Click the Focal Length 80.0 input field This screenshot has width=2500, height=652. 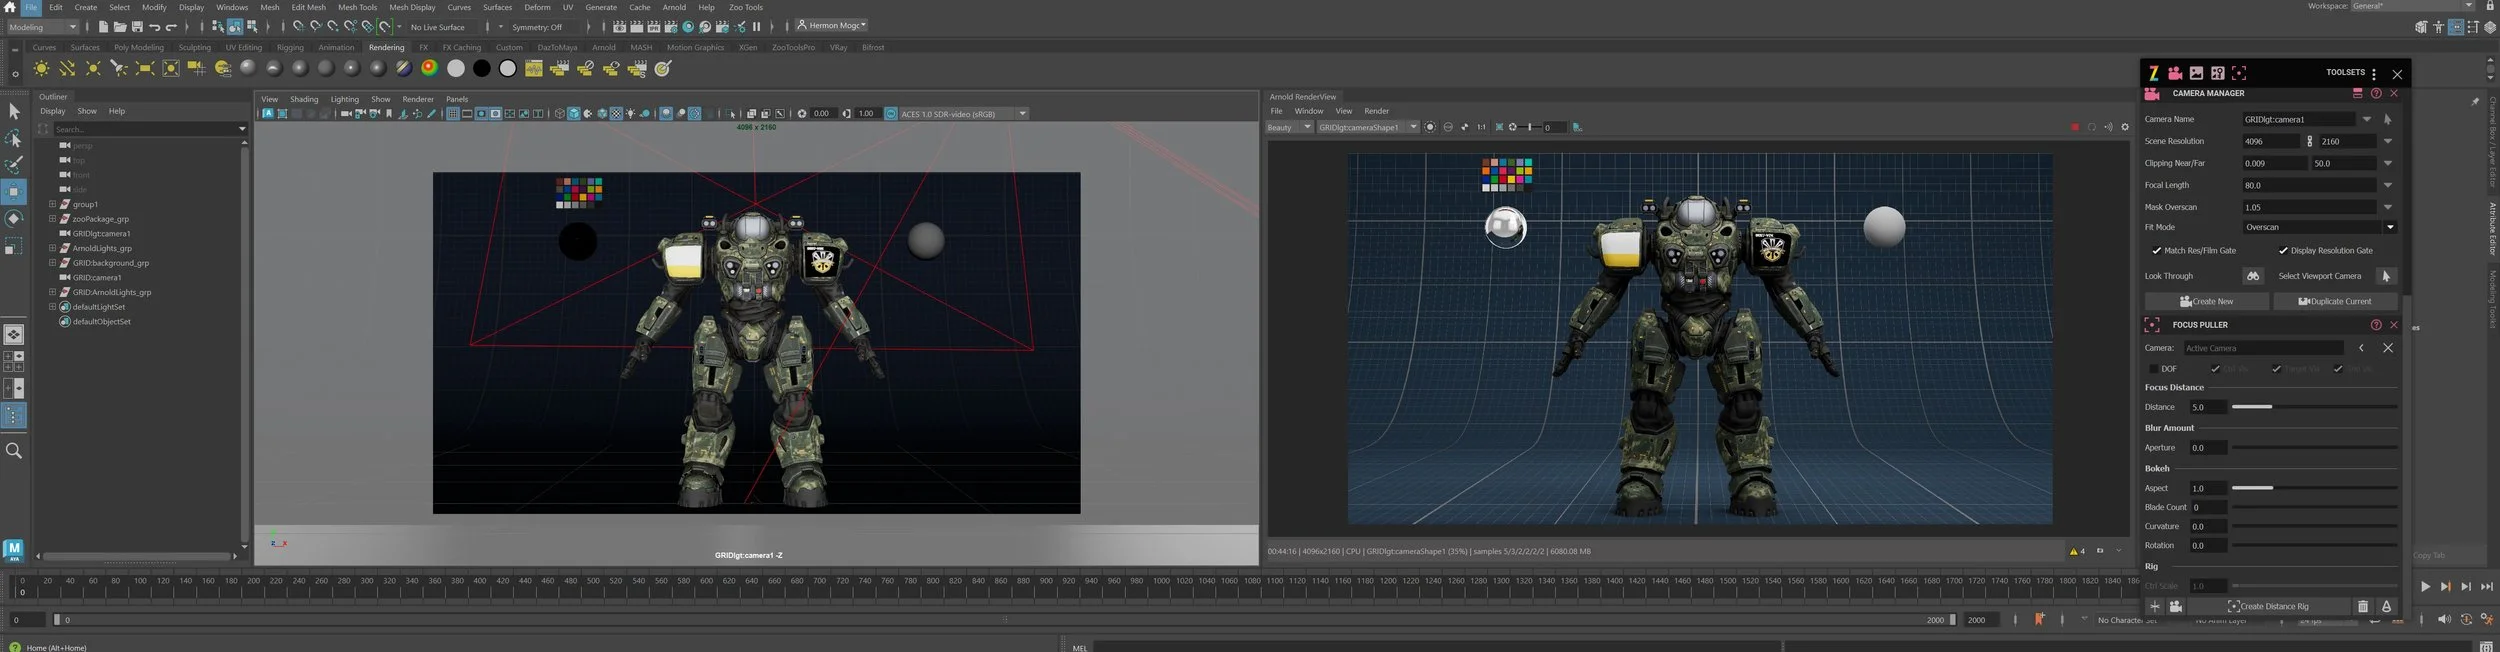[x=2309, y=185]
